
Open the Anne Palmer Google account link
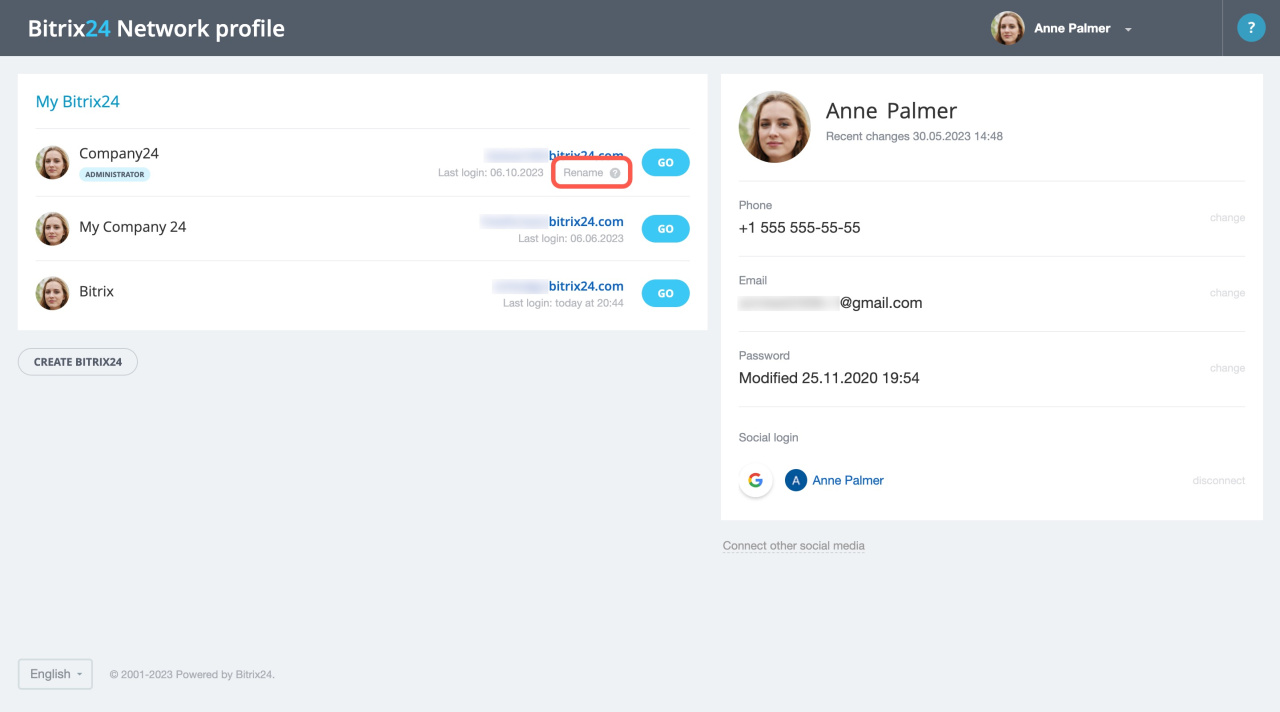click(x=848, y=481)
